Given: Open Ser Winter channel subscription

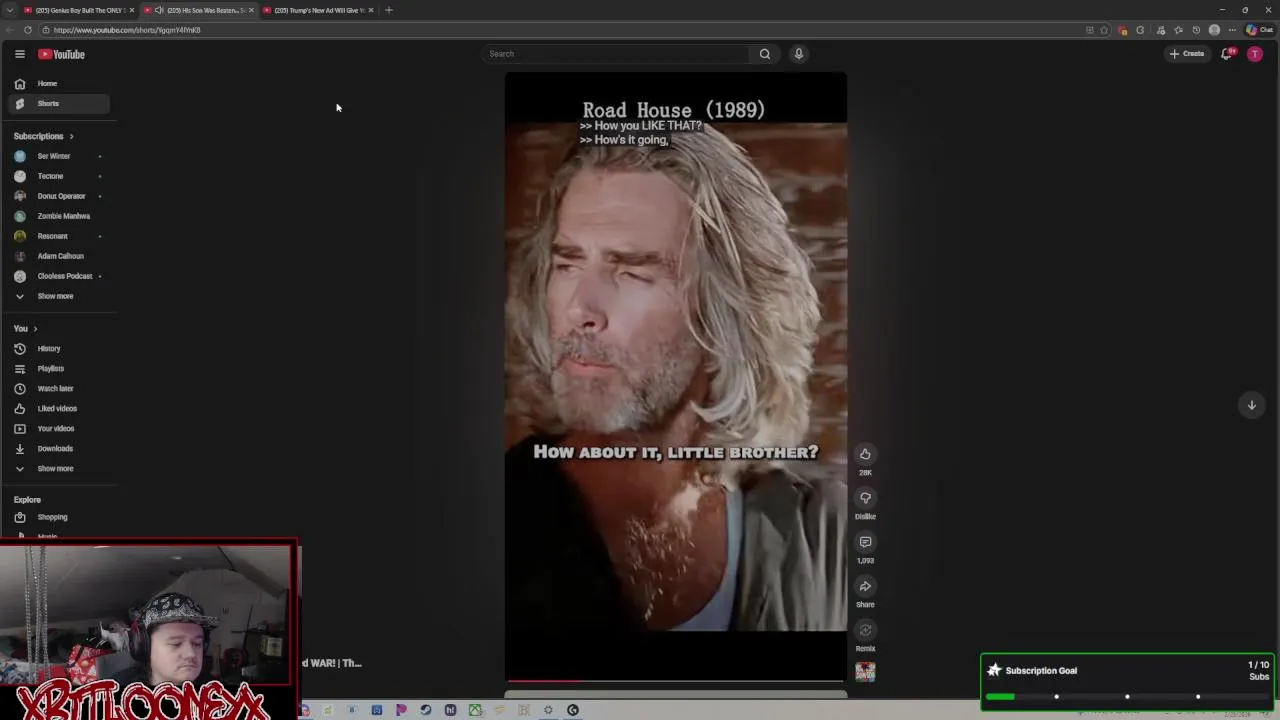Looking at the screenshot, I should pos(60,156).
